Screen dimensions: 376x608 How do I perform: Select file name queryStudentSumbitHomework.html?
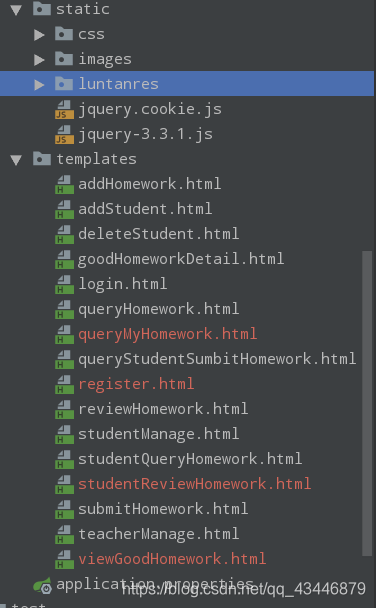(217, 359)
